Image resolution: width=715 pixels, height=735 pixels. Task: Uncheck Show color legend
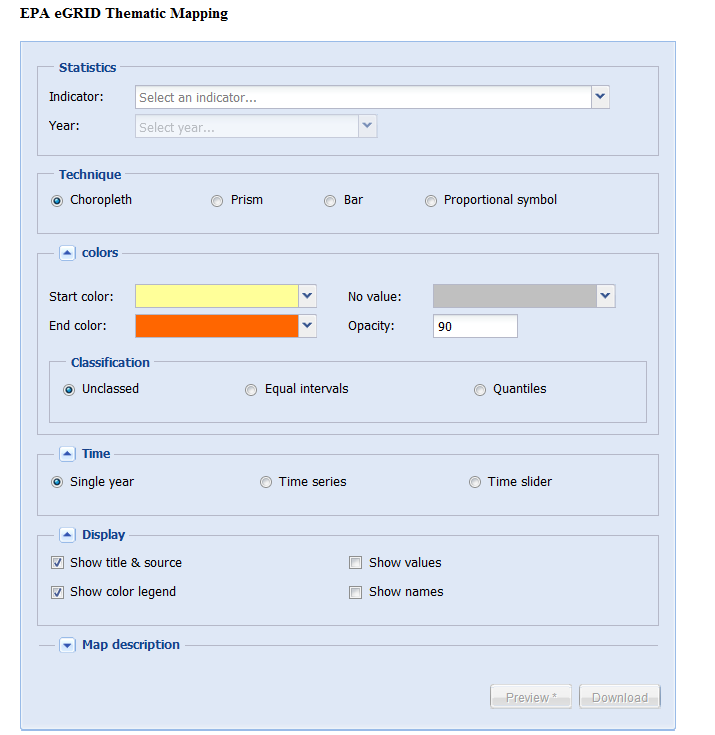[x=57, y=592]
